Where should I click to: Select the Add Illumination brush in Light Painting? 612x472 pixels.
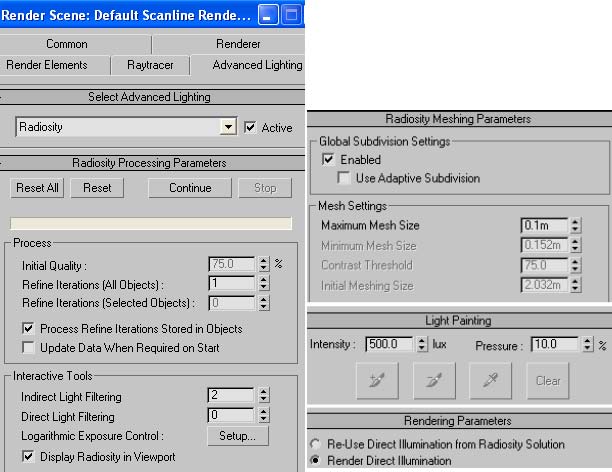377,380
